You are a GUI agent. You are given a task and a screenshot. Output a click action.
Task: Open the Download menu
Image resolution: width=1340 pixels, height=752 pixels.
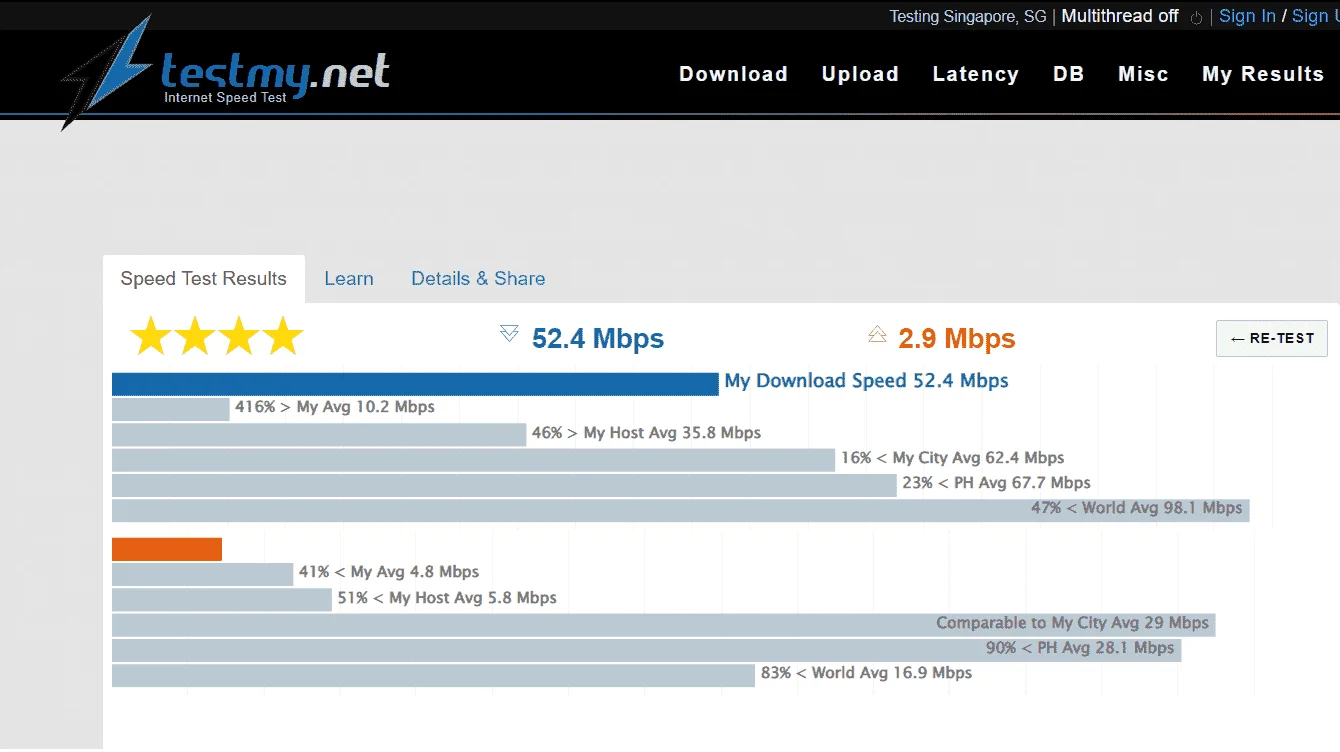point(733,74)
